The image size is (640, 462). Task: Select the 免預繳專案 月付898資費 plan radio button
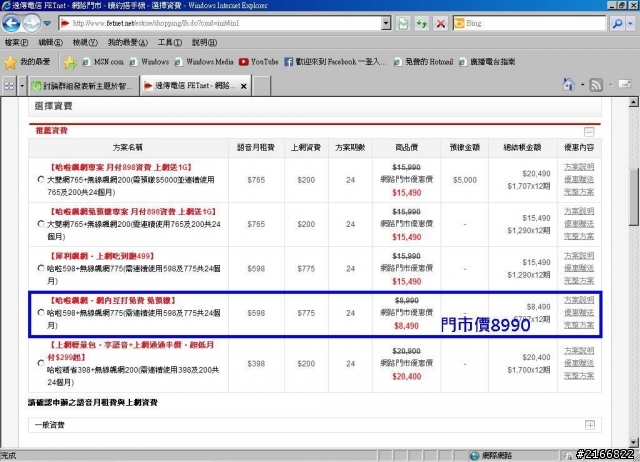pyautogui.click(x=41, y=224)
